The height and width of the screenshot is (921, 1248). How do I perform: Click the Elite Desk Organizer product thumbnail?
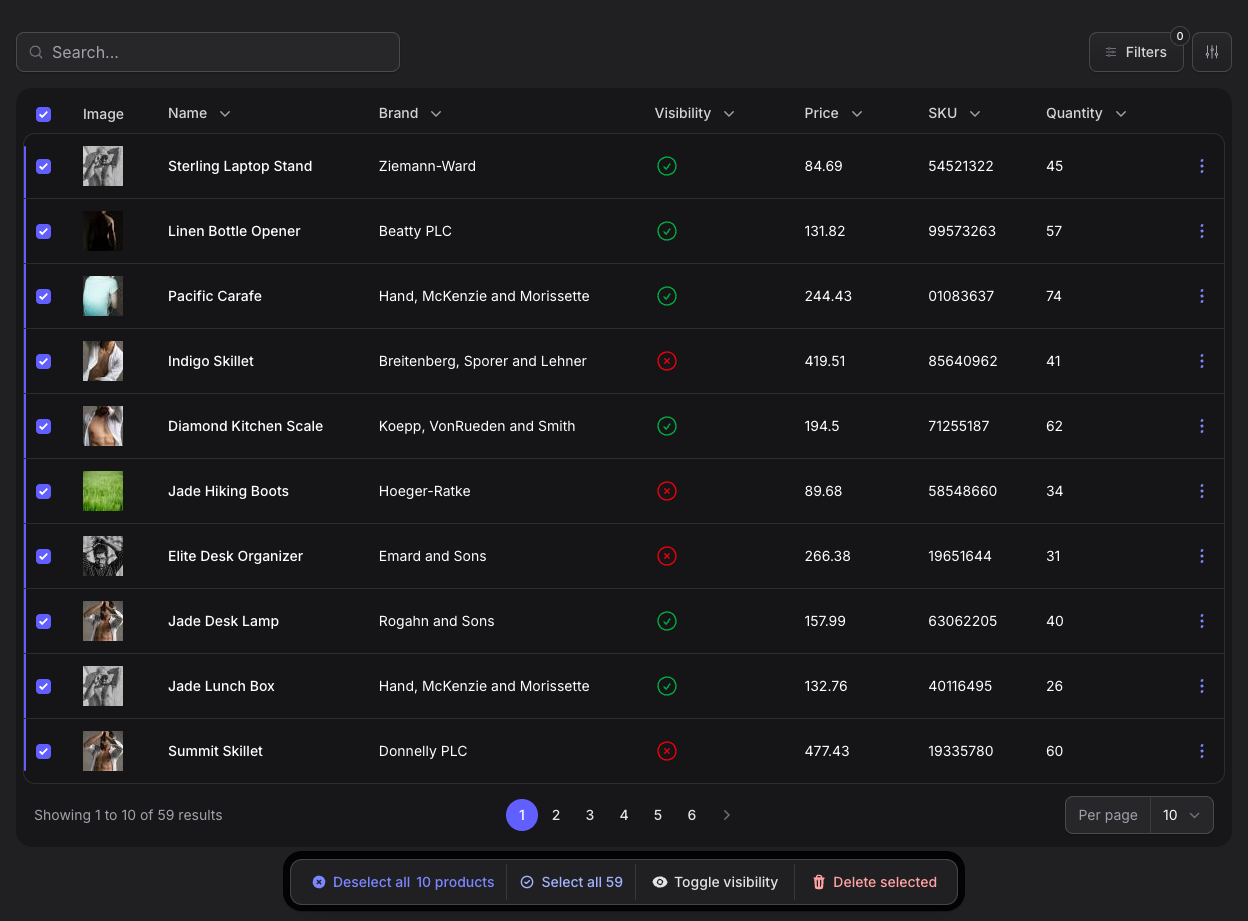coord(103,556)
